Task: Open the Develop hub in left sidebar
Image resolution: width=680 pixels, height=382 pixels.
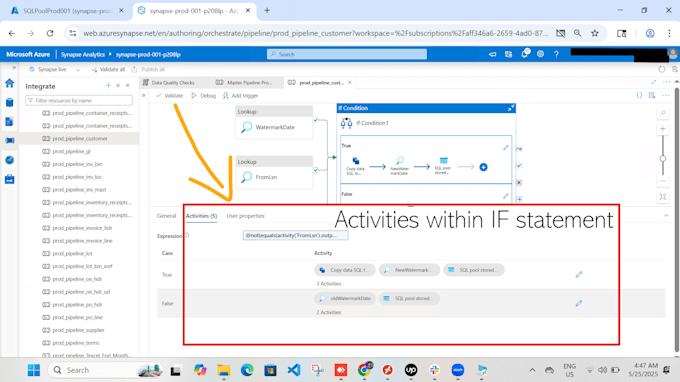Action: (10, 122)
